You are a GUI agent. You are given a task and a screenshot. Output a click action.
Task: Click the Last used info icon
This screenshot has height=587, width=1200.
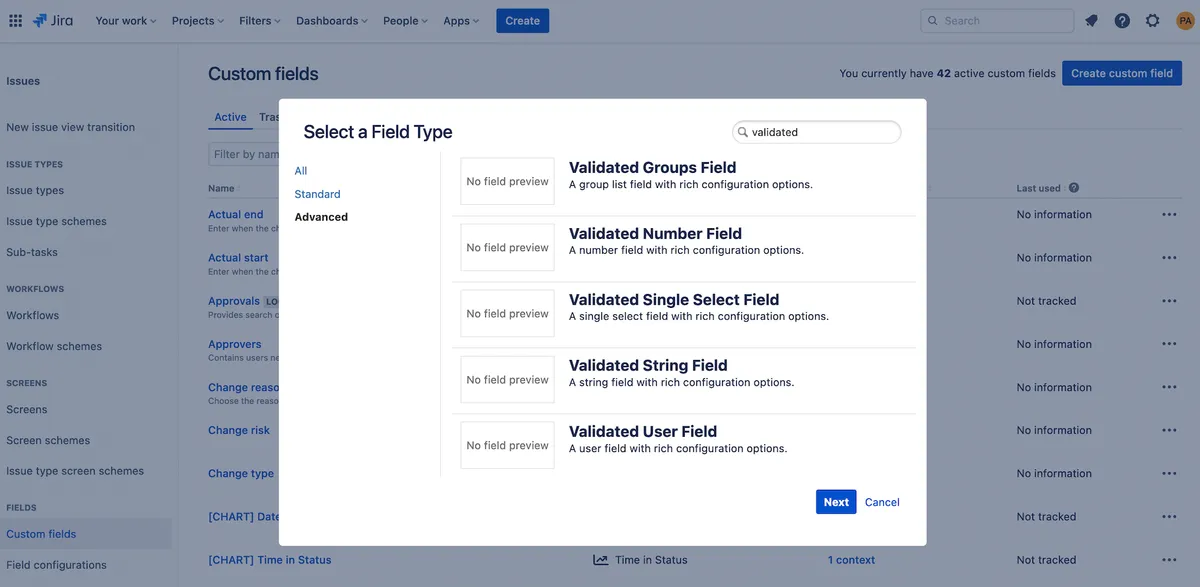1074,188
